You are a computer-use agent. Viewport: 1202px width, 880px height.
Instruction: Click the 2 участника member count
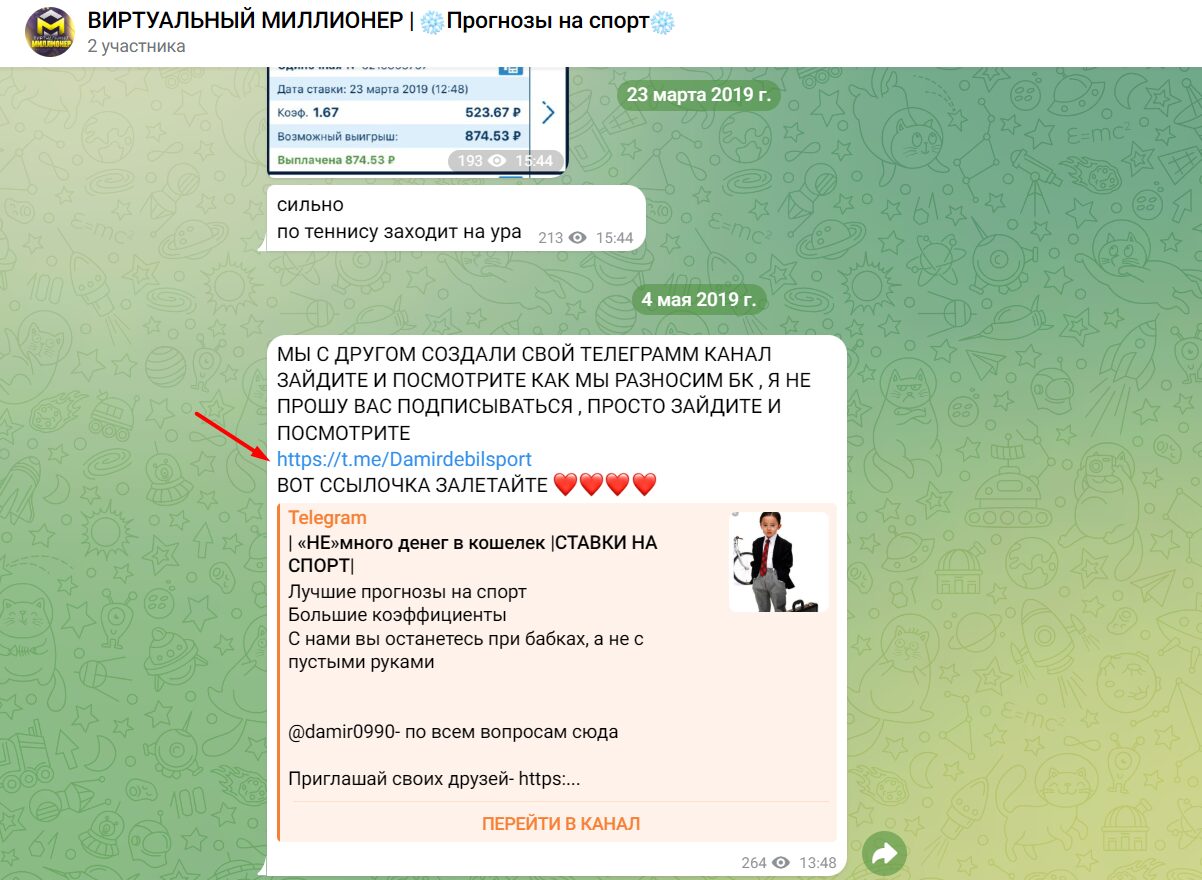(x=136, y=46)
